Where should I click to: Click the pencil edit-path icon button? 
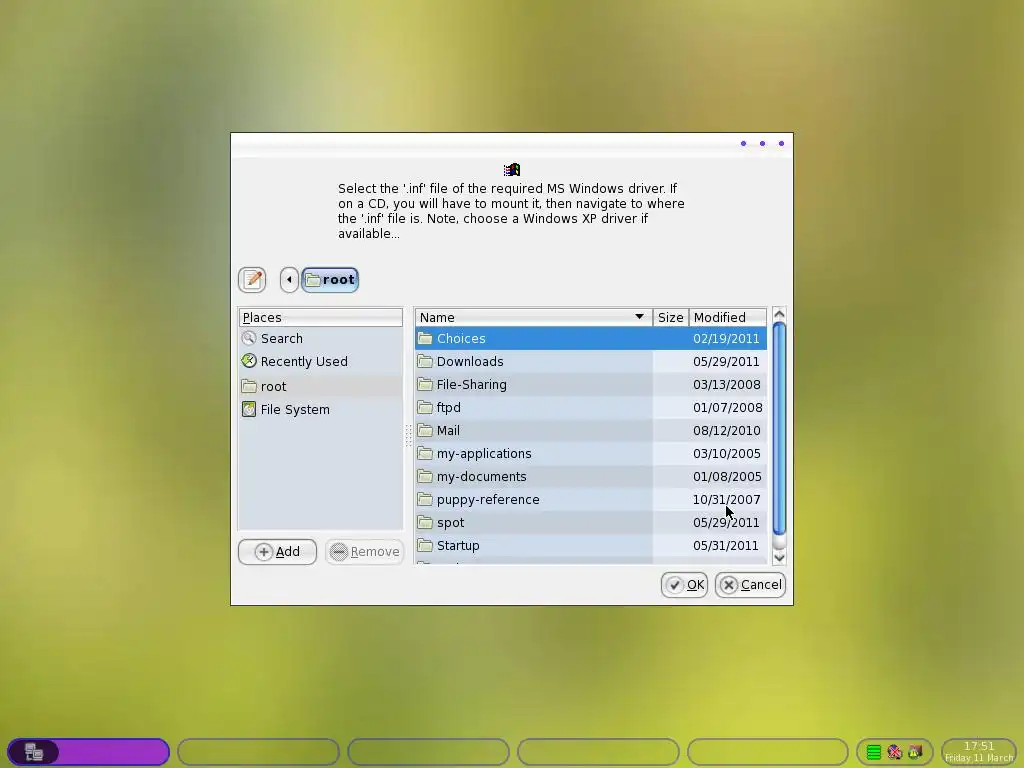tap(252, 280)
